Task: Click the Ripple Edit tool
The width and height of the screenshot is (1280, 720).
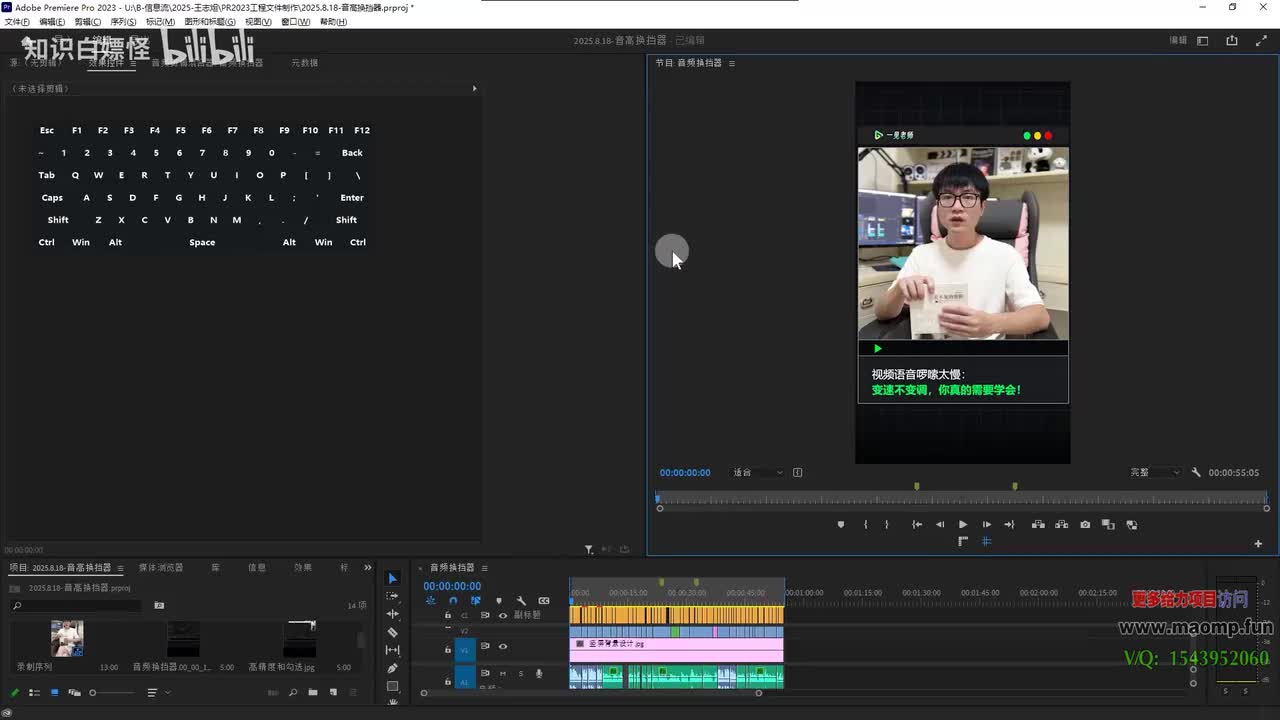Action: pyautogui.click(x=392, y=614)
